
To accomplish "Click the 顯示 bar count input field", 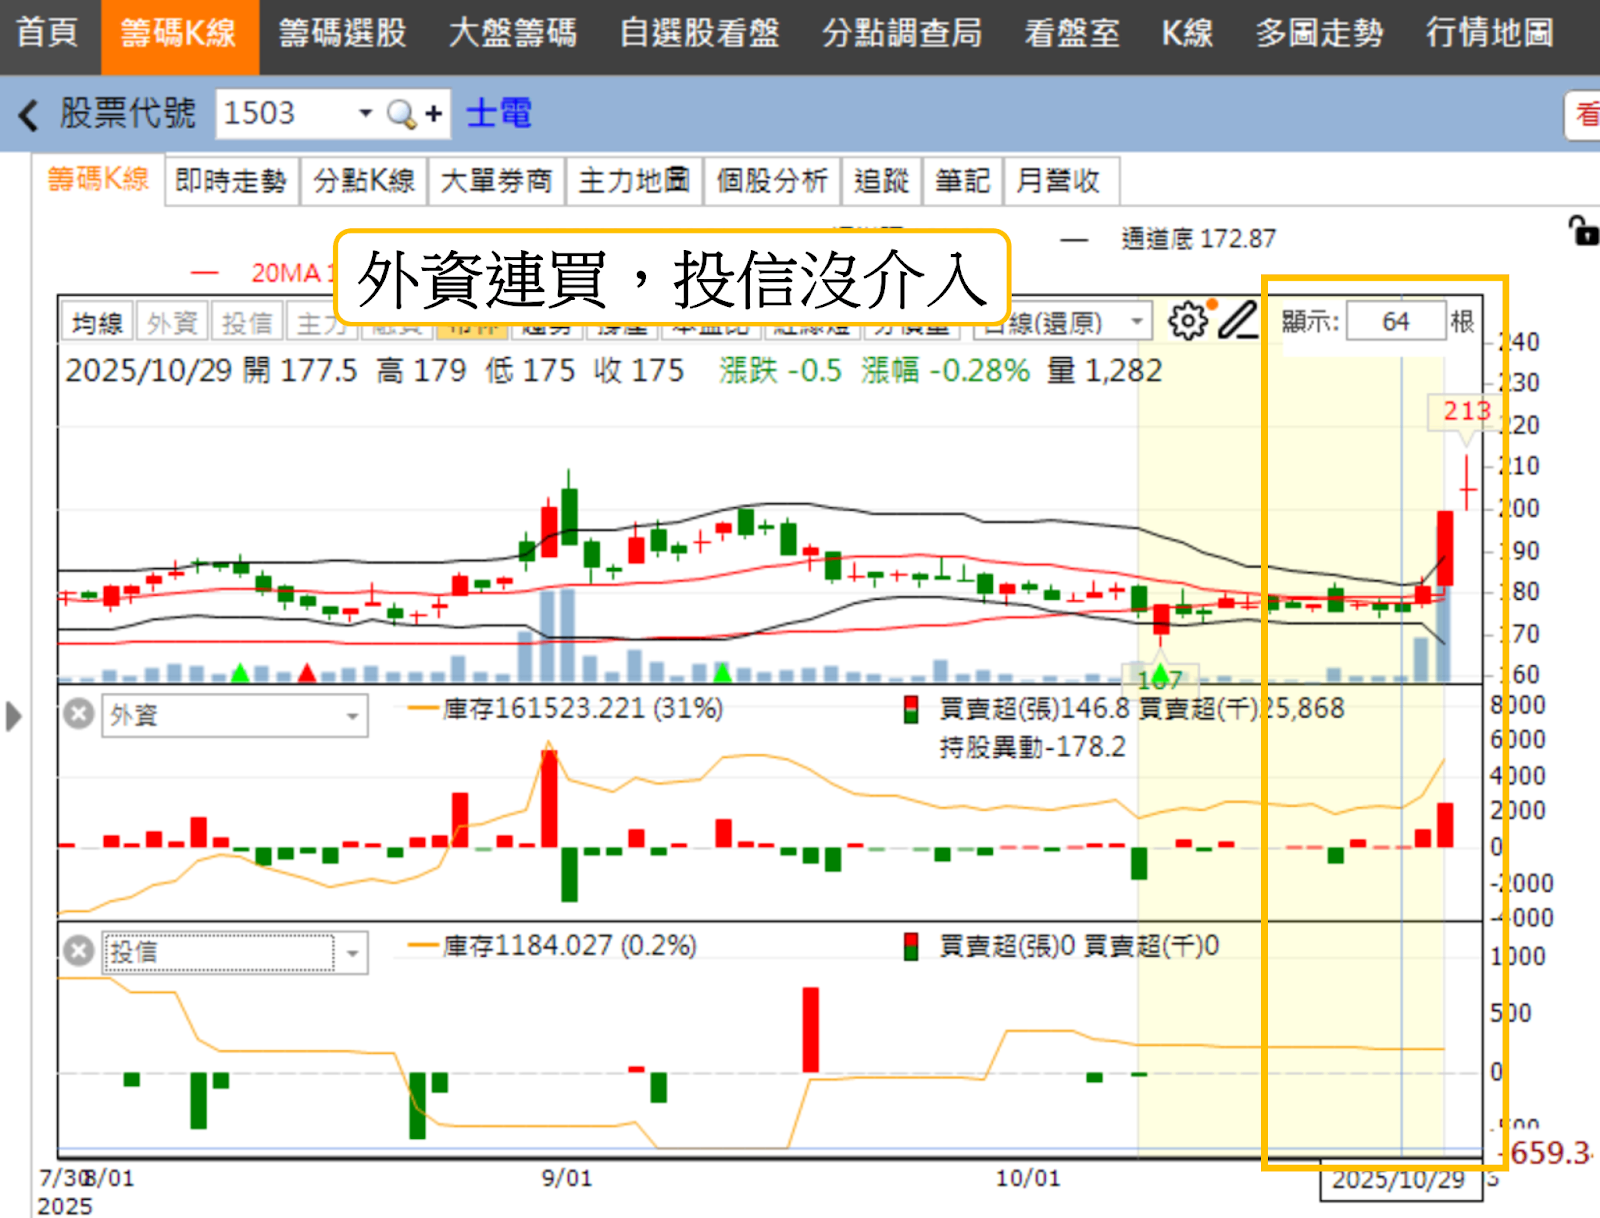I will (x=1397, y=321).
